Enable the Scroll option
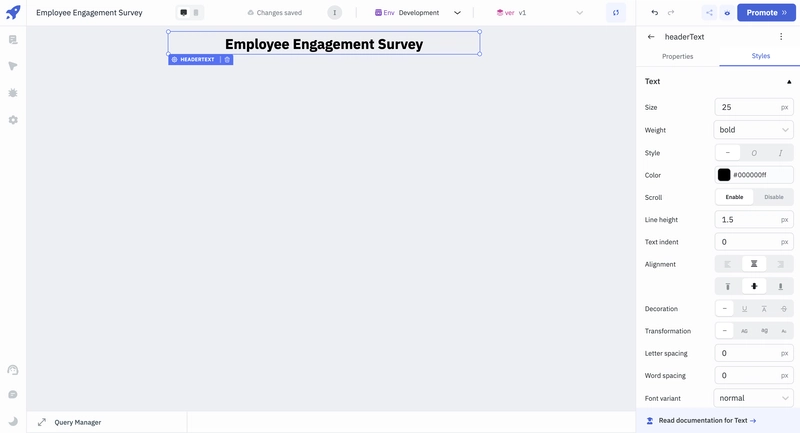 coord(734,197)
